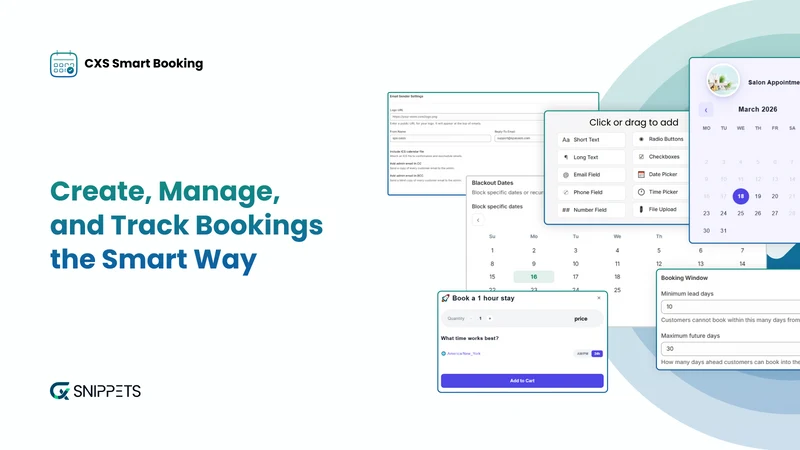Click the What time works best? label
Screen dimensions: 800x450
(x=469, y=338)
